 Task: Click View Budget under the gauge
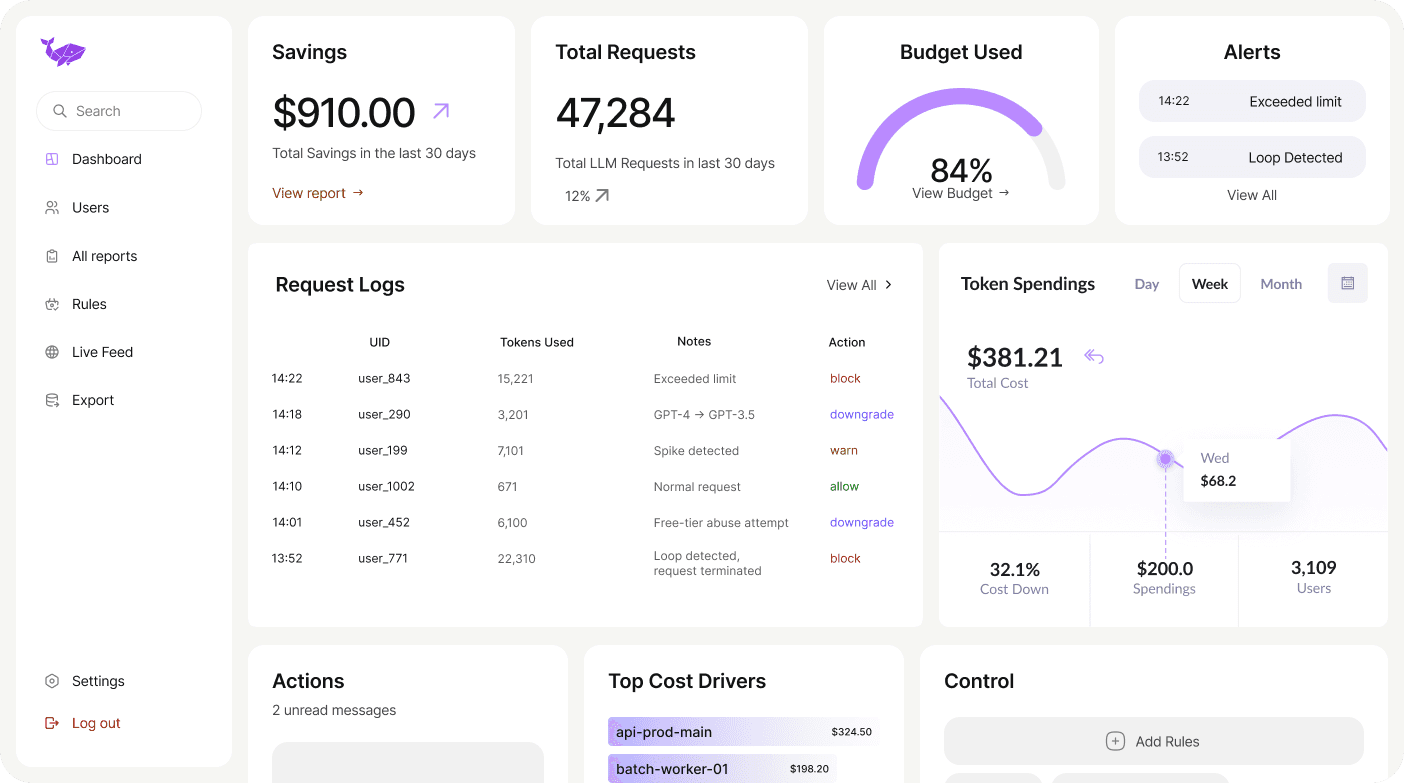coord(960,193)
